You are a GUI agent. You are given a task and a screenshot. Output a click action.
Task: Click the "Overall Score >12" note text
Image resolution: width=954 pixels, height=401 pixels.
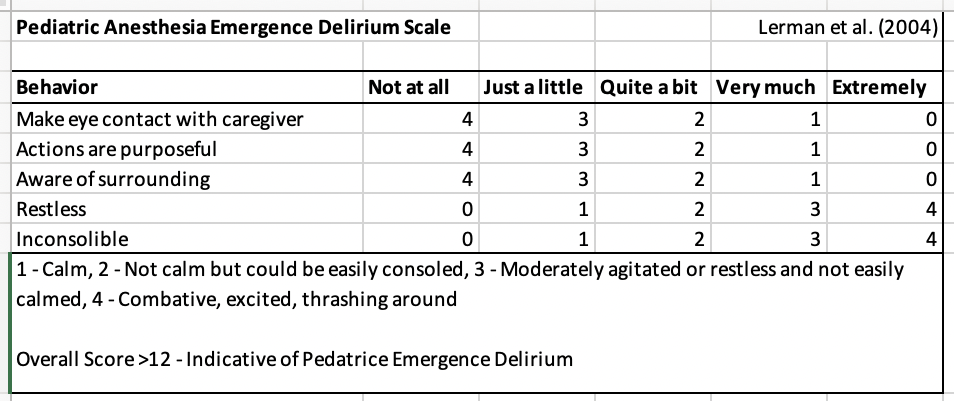(295, 359)
